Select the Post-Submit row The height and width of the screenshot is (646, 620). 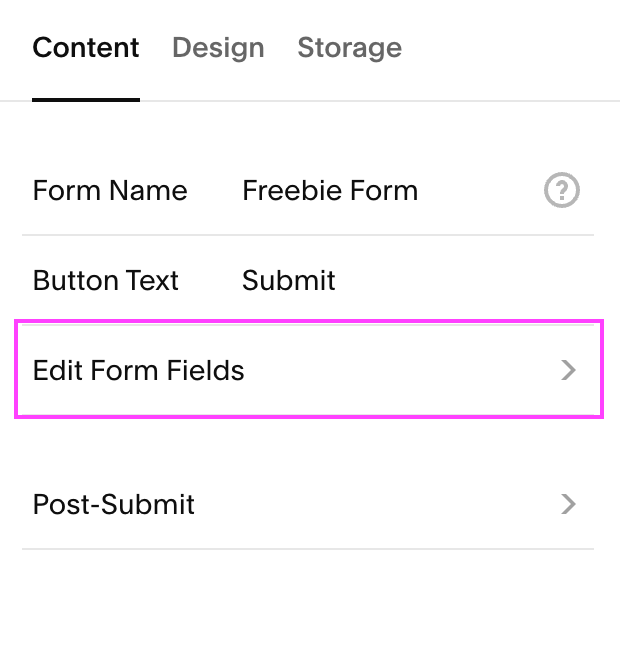tap(308, 504)
